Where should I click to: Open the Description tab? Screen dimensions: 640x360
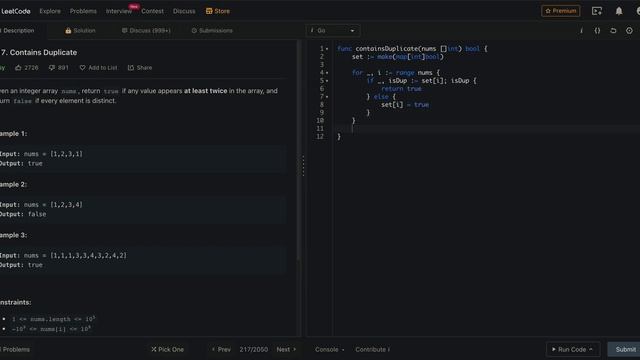click(17, 31)
